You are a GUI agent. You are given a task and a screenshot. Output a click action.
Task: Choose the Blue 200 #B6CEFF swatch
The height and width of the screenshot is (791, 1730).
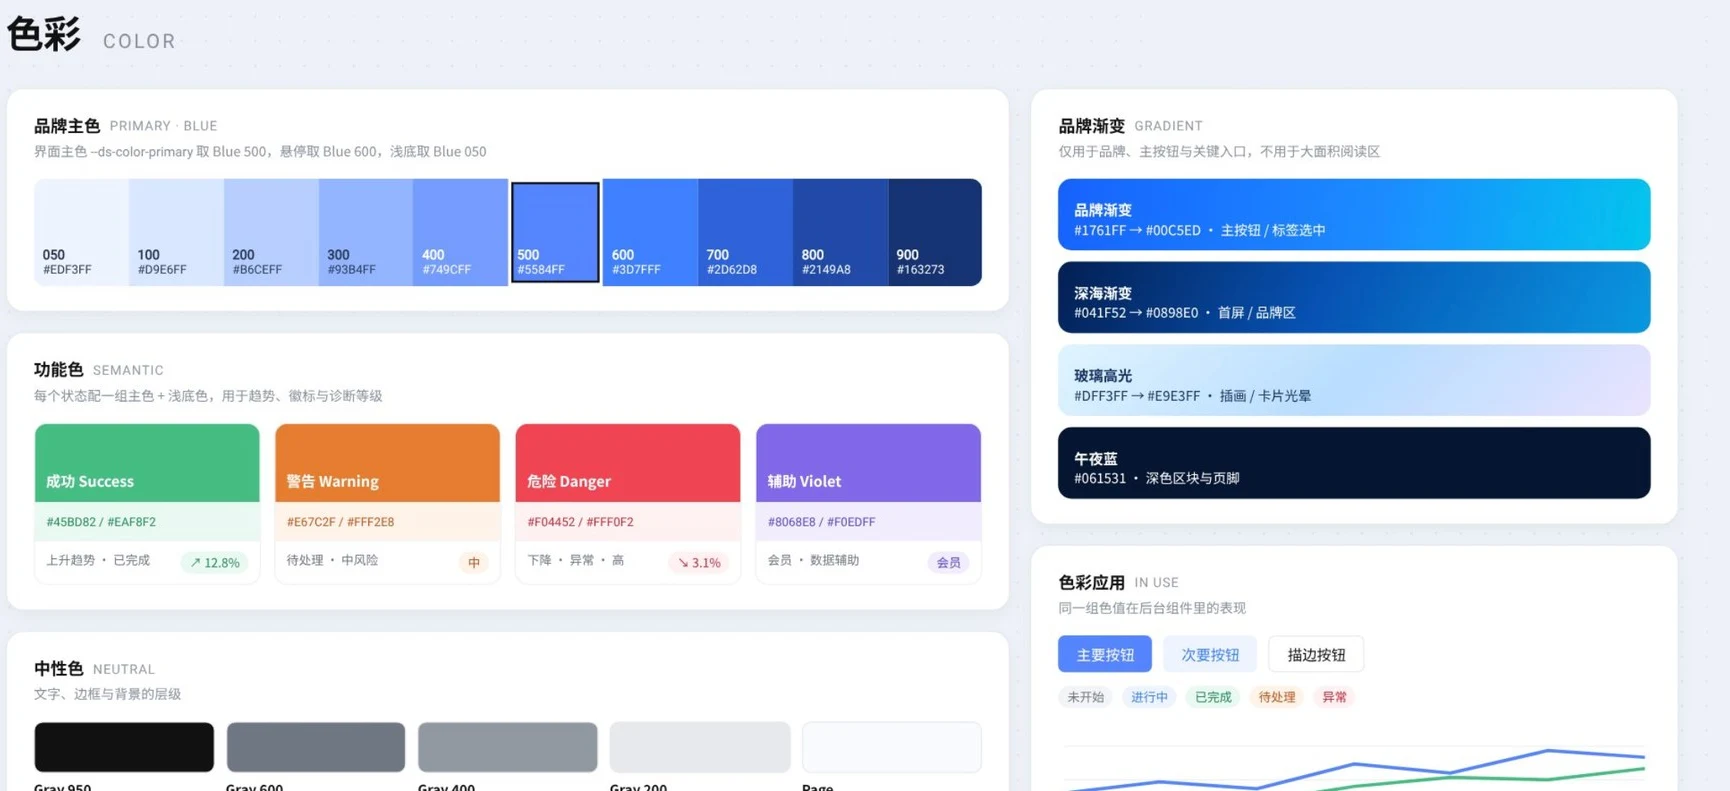pyautogui.click(x=271, y=232)
